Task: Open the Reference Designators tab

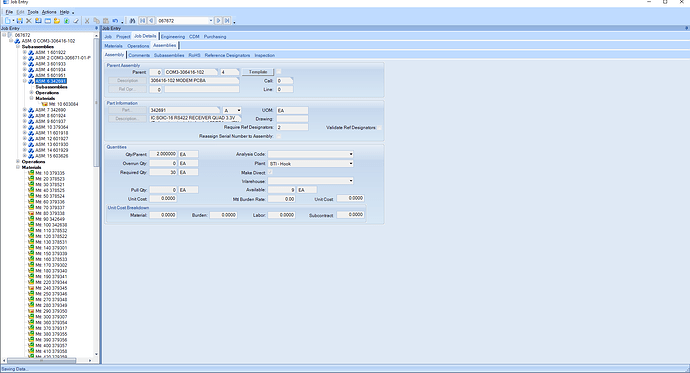Action: [227, 55]
